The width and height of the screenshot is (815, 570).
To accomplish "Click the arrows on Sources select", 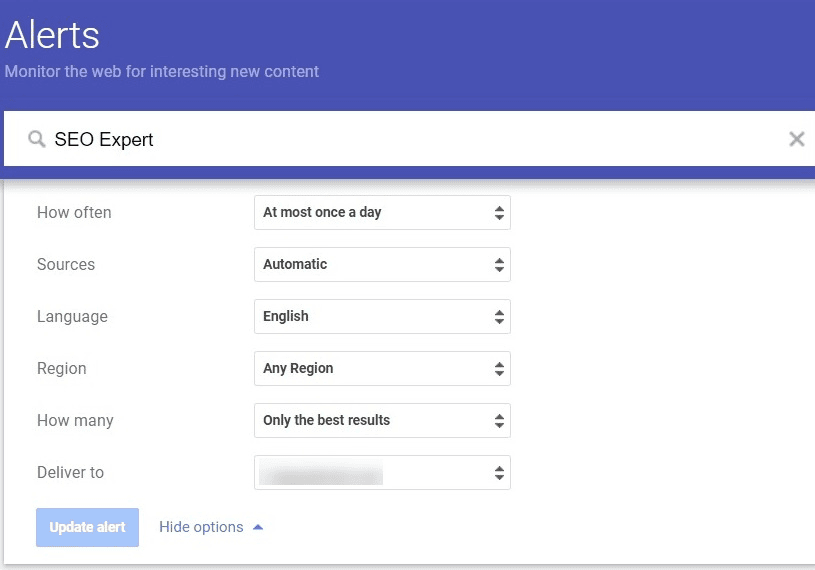I will pos(499,264).
